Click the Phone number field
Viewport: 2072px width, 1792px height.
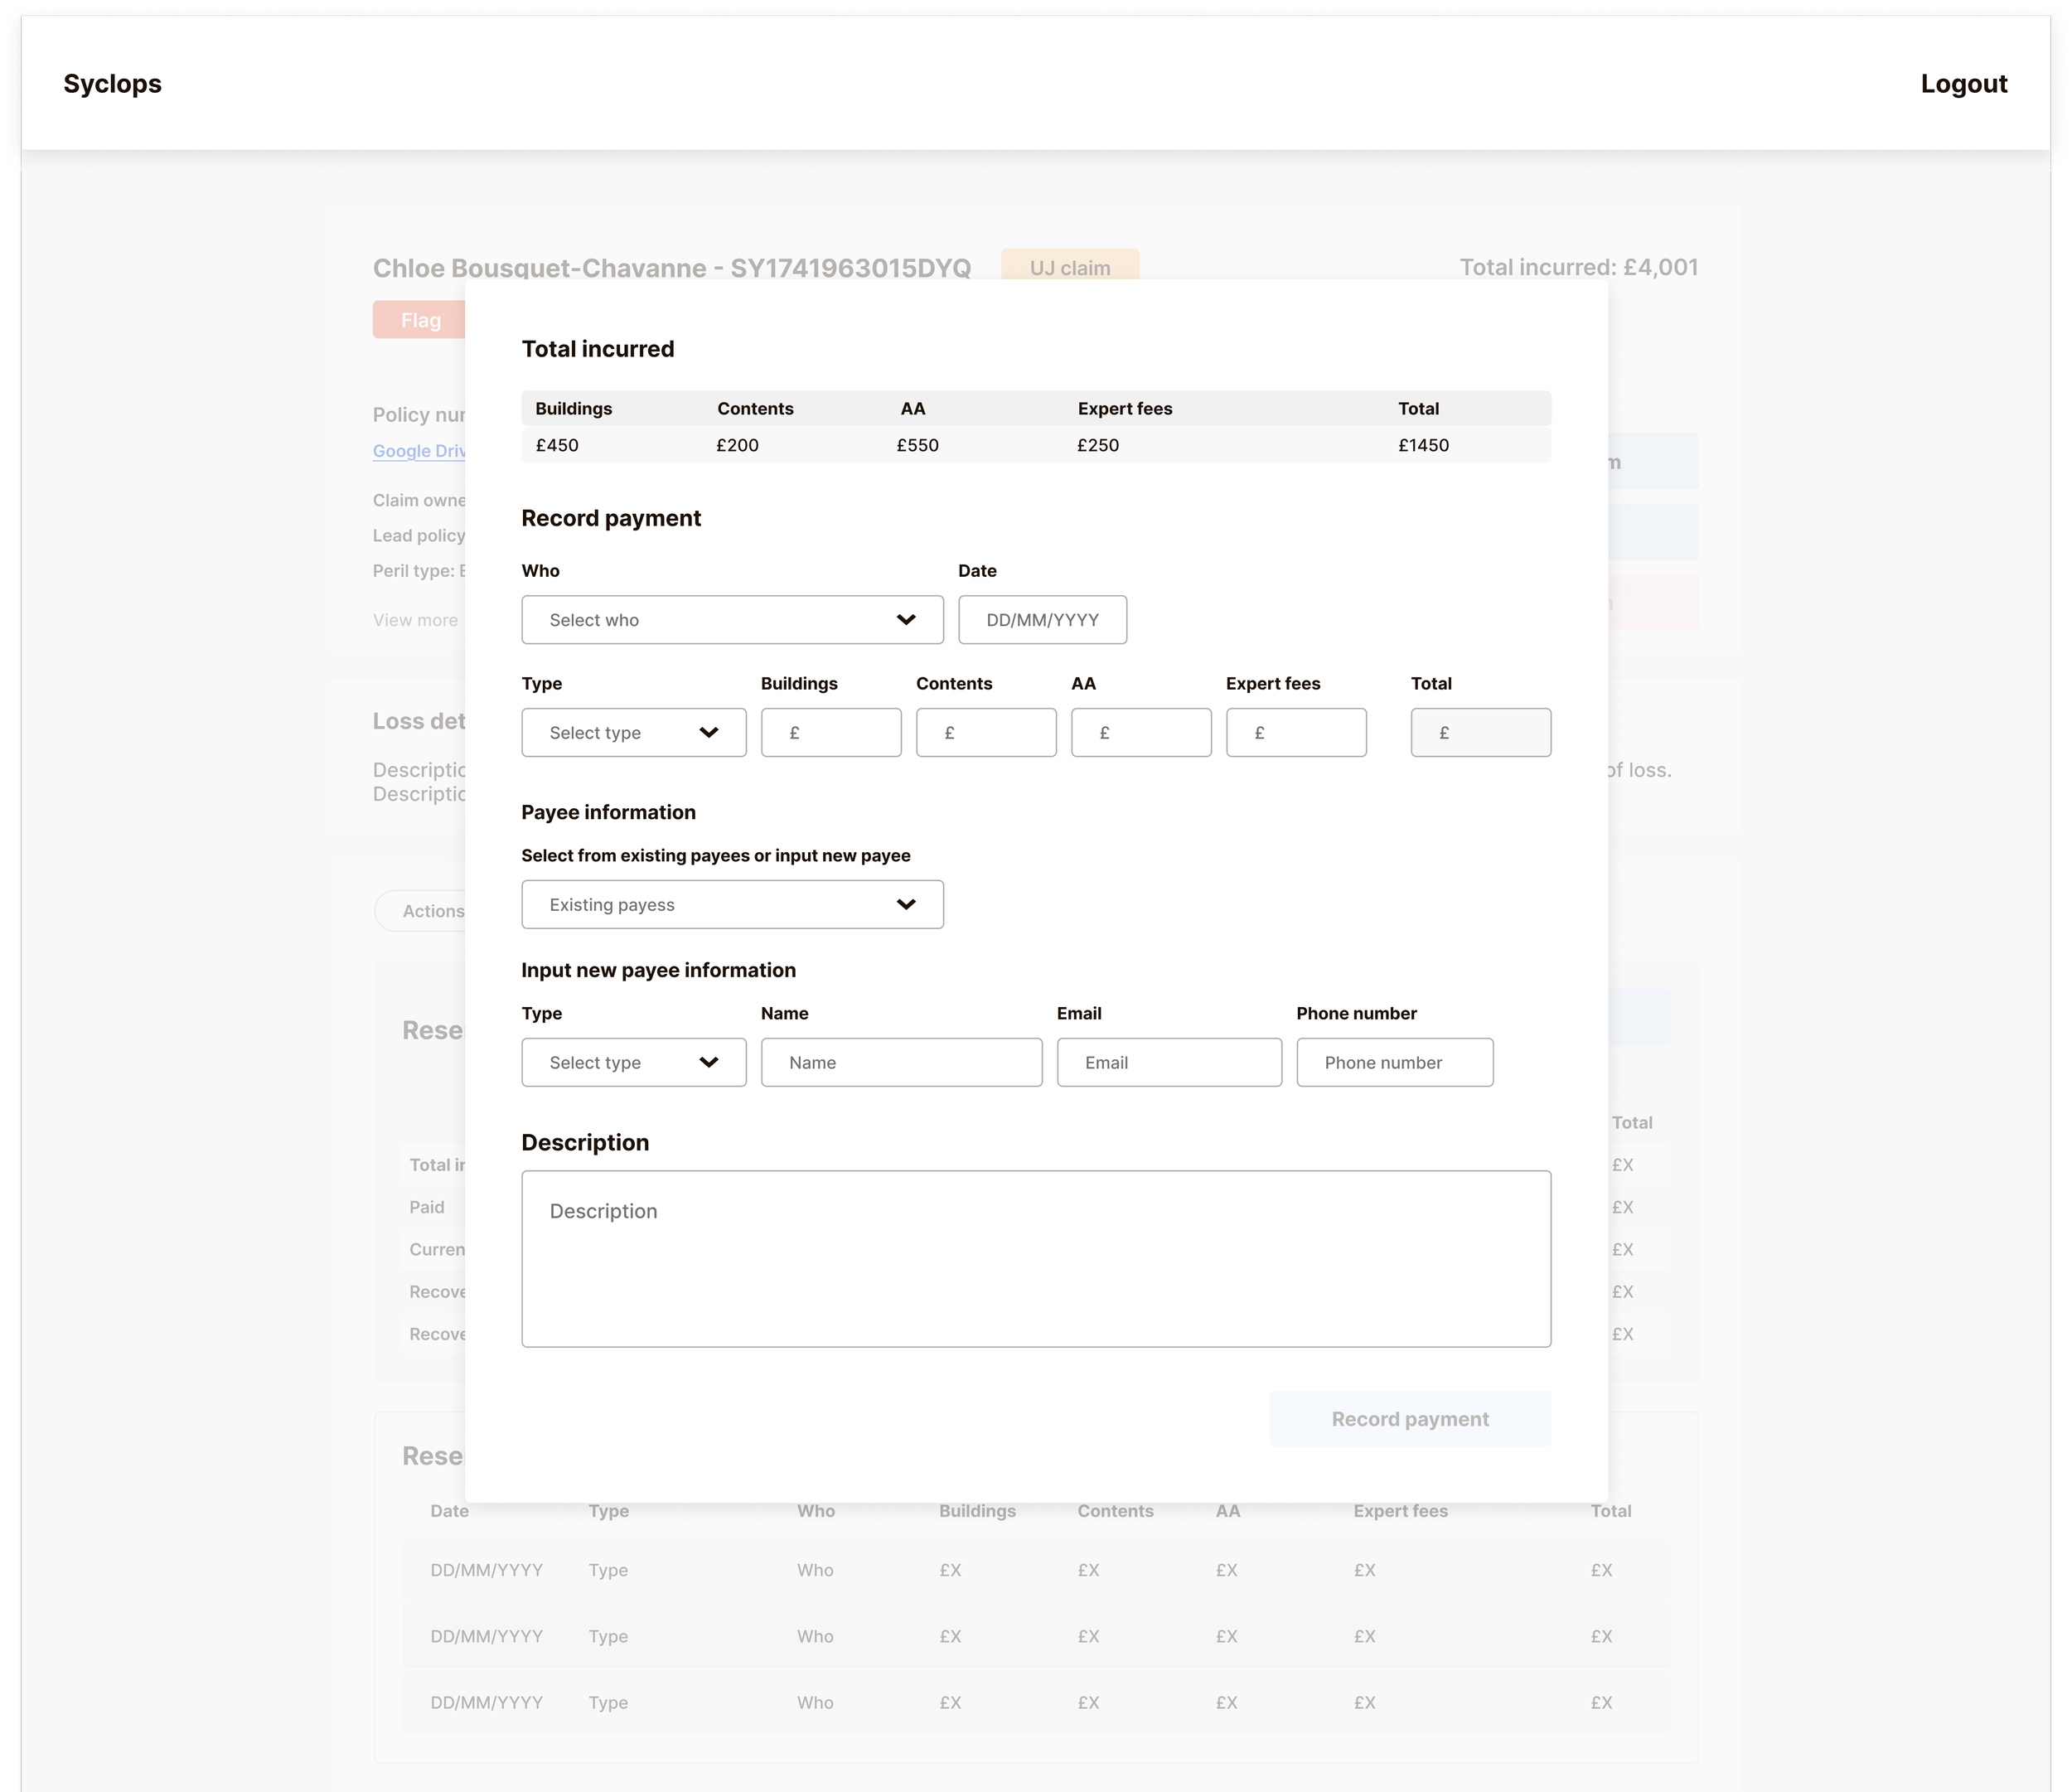coord(1394,1062)
